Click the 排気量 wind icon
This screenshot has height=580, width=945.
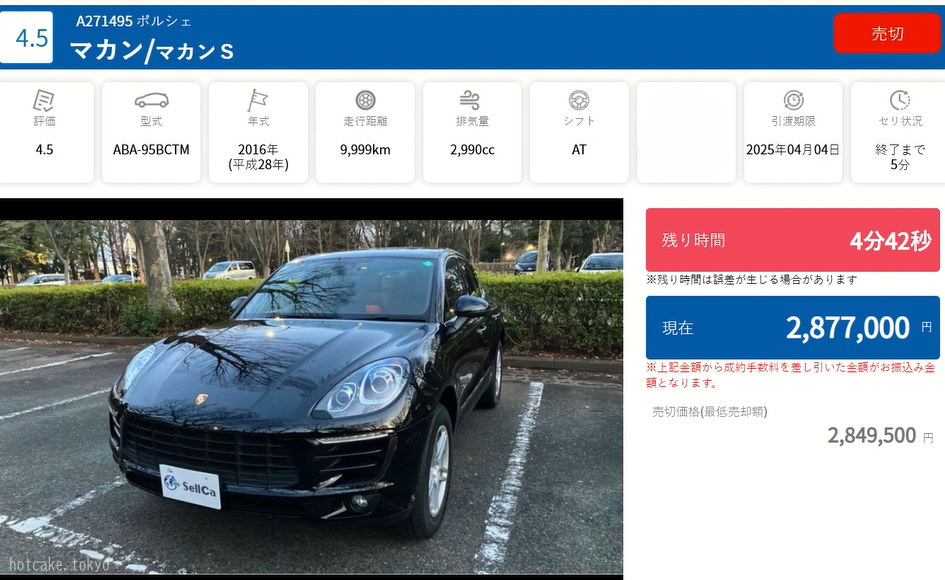pos(470,100)
